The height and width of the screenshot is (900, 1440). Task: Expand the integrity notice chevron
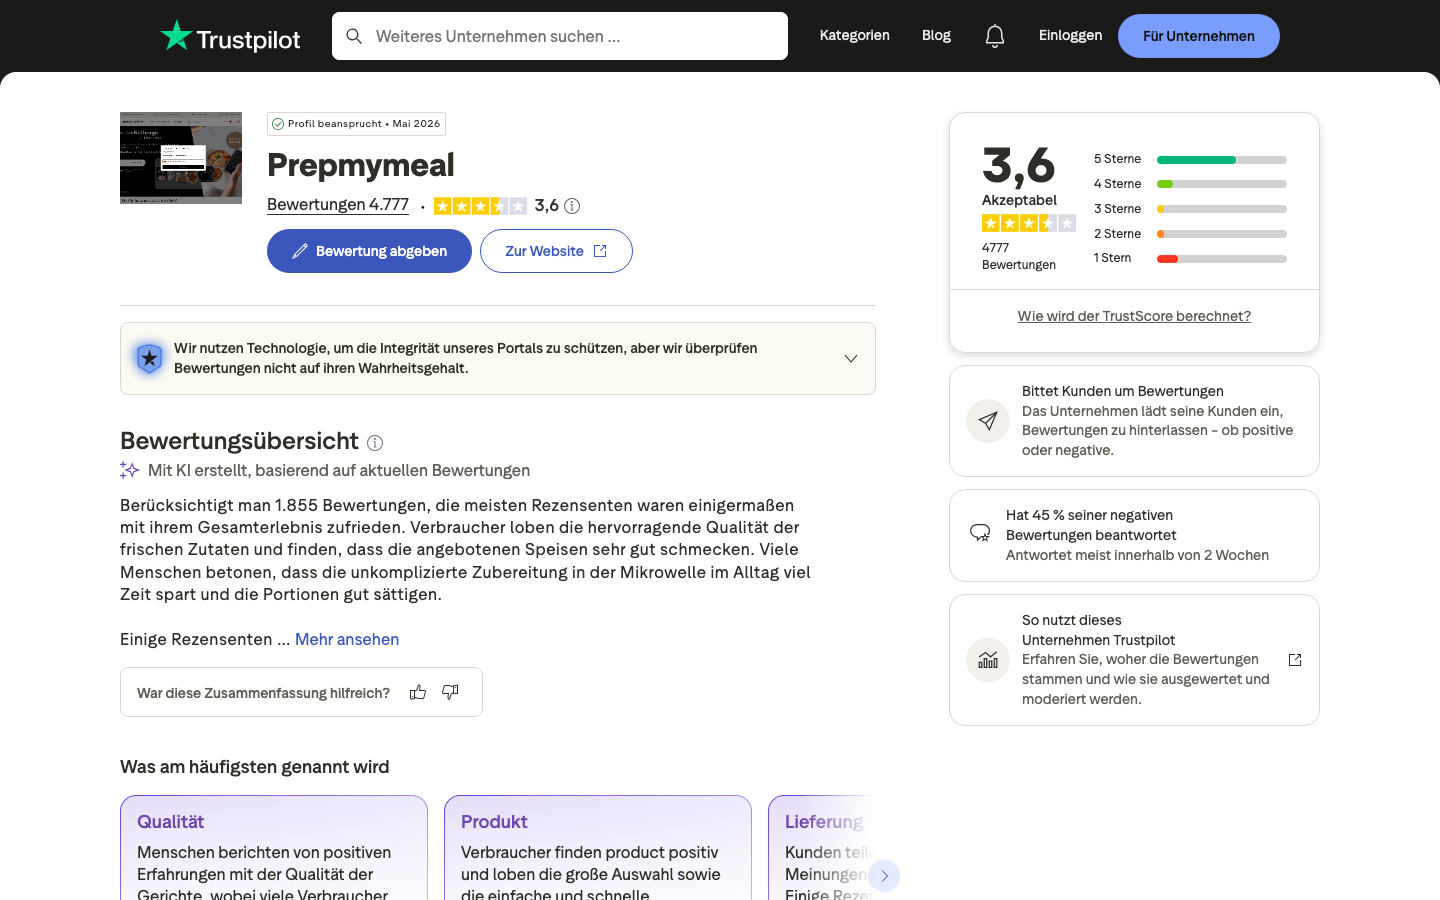click(851, 359)
